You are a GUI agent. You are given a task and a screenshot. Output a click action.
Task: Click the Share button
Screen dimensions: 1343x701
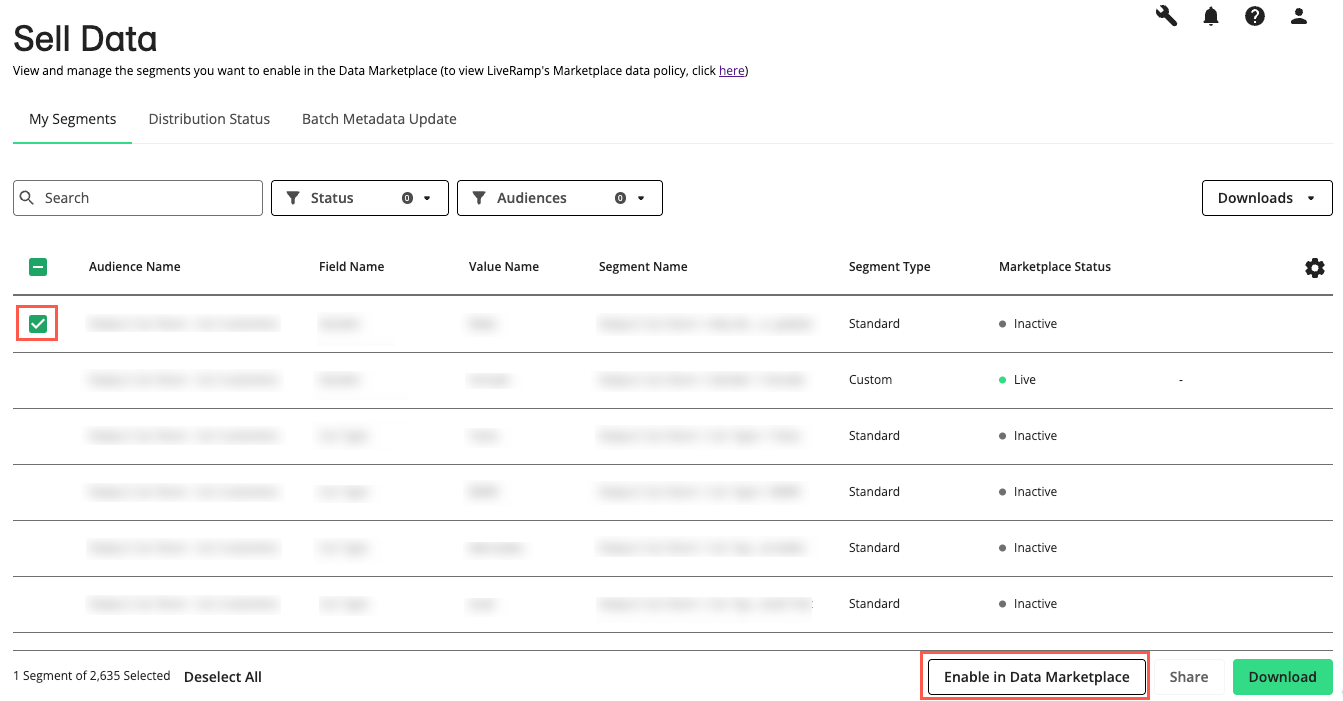tap(1189, 677)
